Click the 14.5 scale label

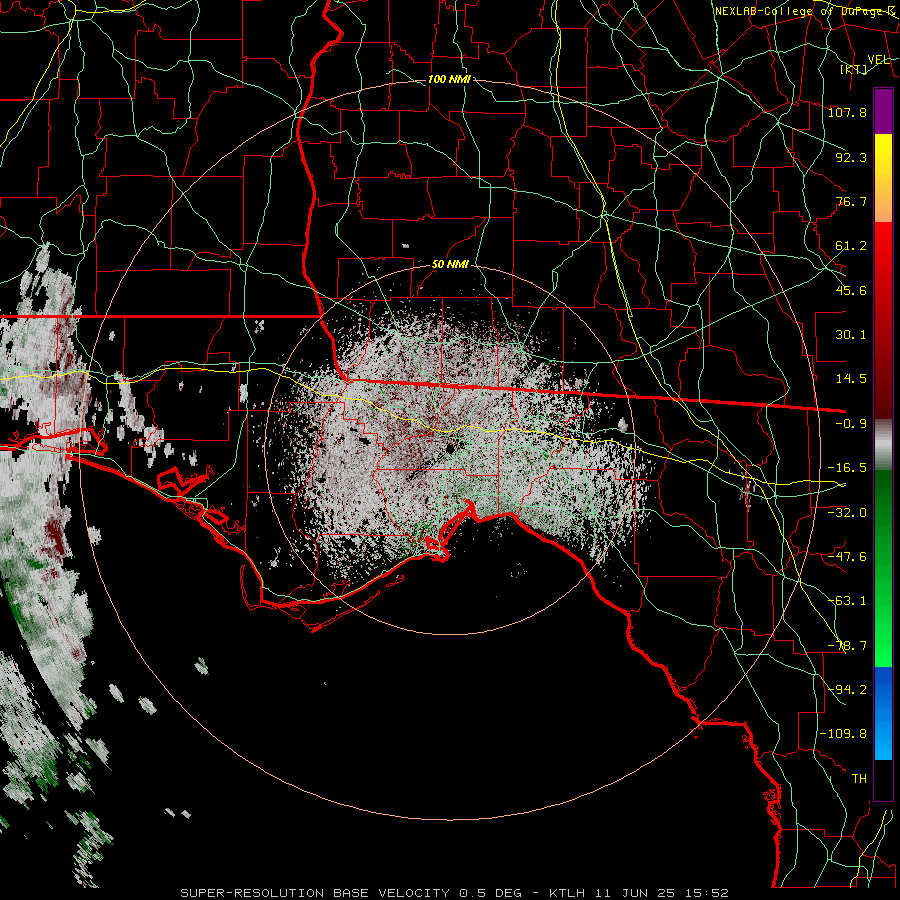pyautogui.click(x=851, y=378)
